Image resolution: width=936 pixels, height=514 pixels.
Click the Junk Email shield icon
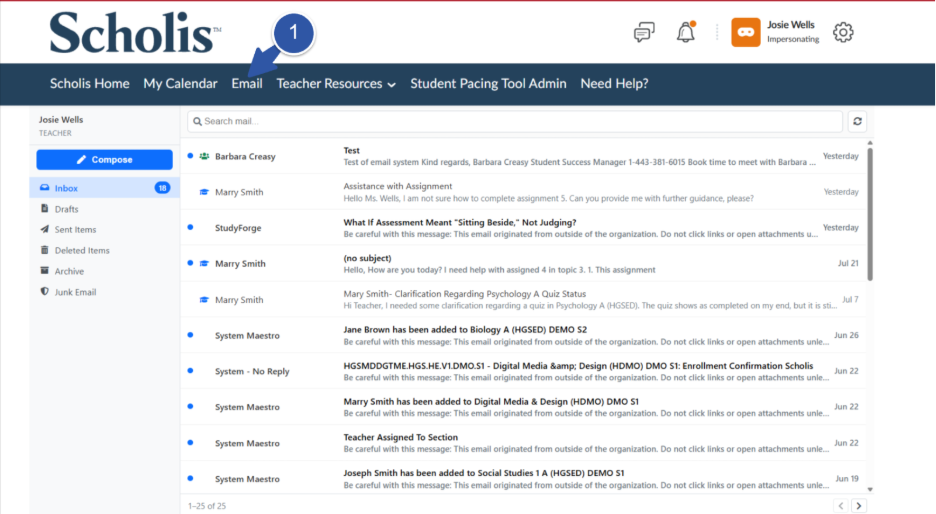tap(44, 291)
